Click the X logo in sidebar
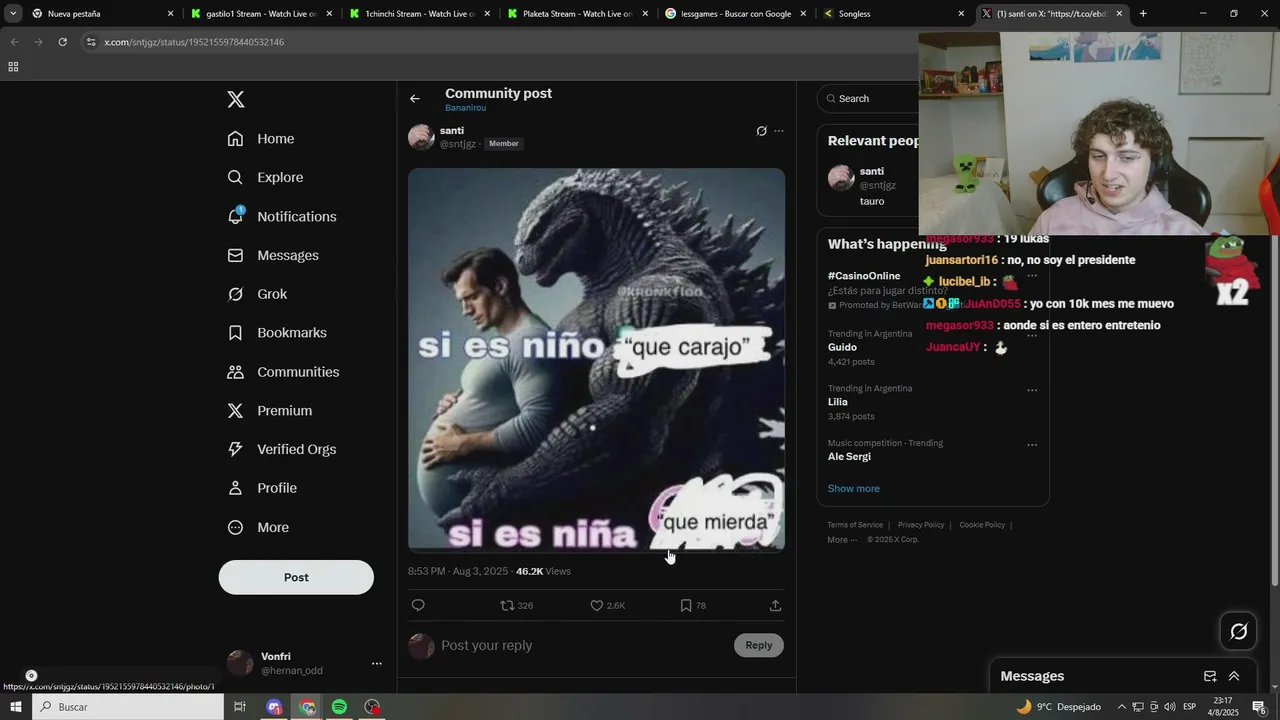1280x720 pixels. [x=236, y=99]
